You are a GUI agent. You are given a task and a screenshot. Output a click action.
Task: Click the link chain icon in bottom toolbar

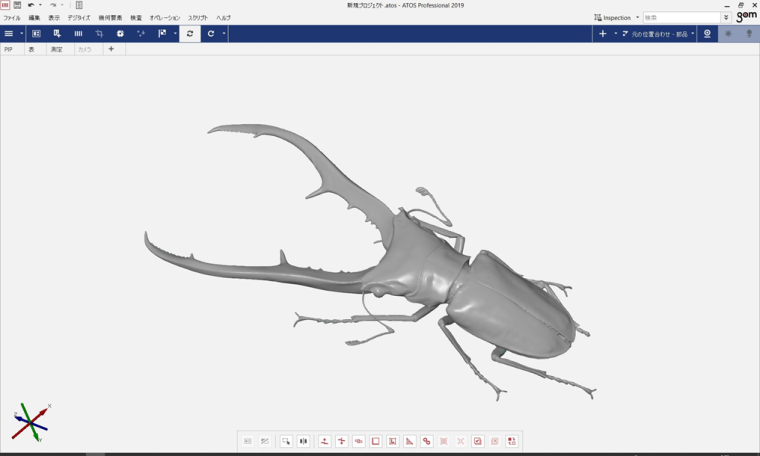pyautogui.click(x=427, y=441)
